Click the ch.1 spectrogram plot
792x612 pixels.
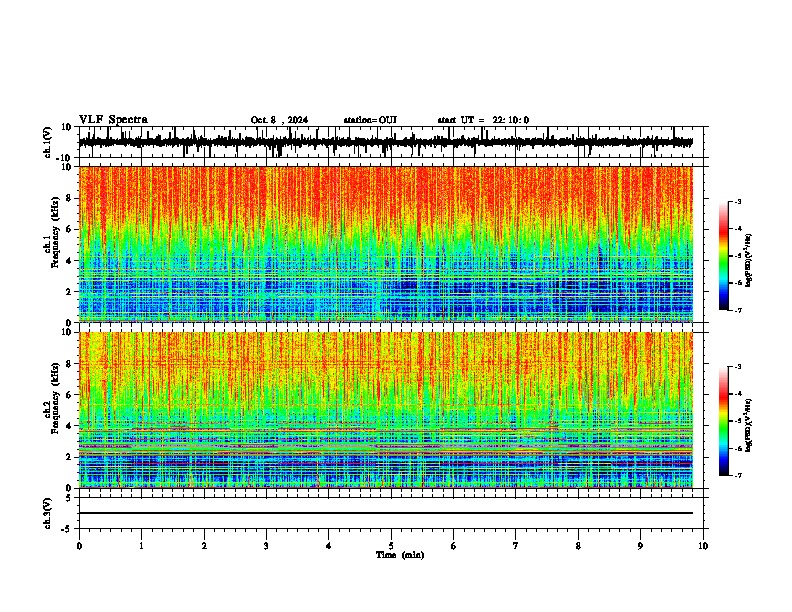point(385,244)
